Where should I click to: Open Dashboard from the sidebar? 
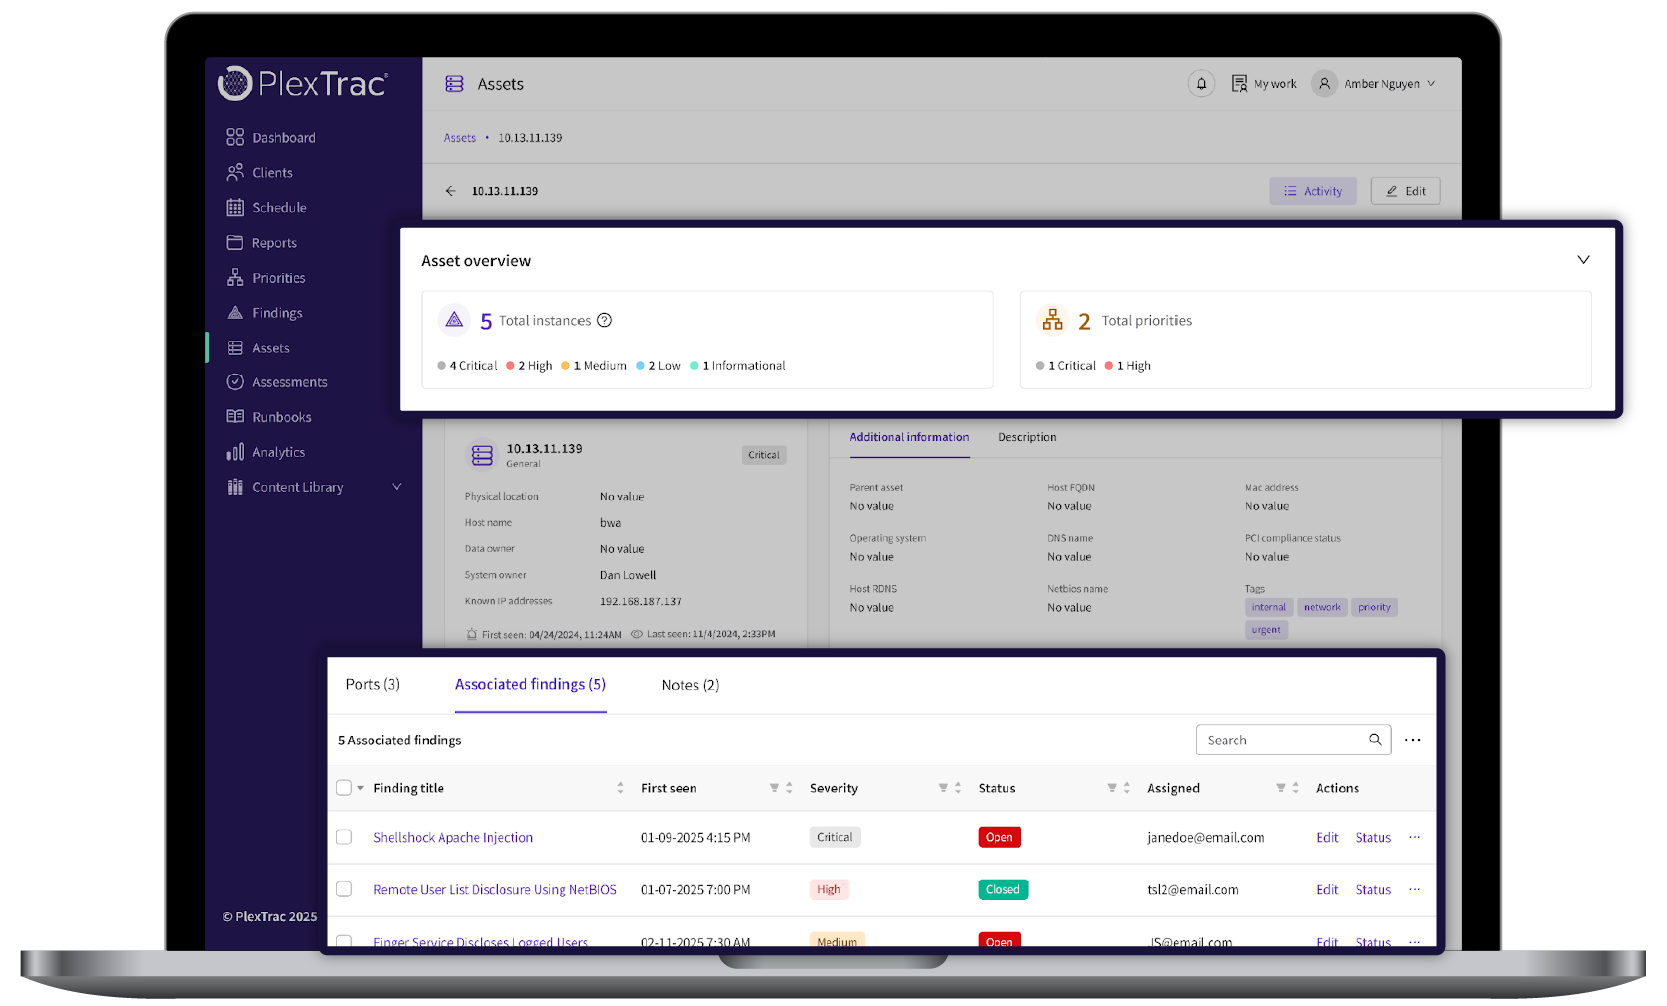pos(270,138)
